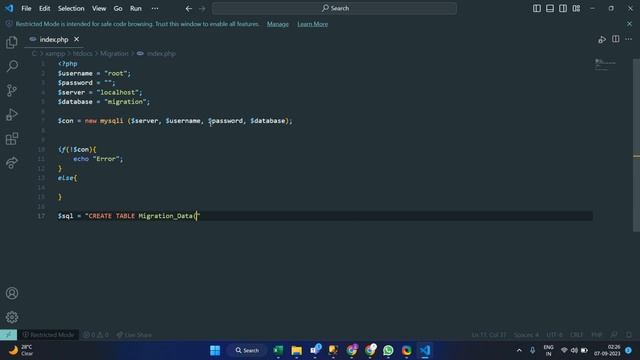
Task: Dismiss the Restricted Mode banner
Action: (x=629, y=24)
